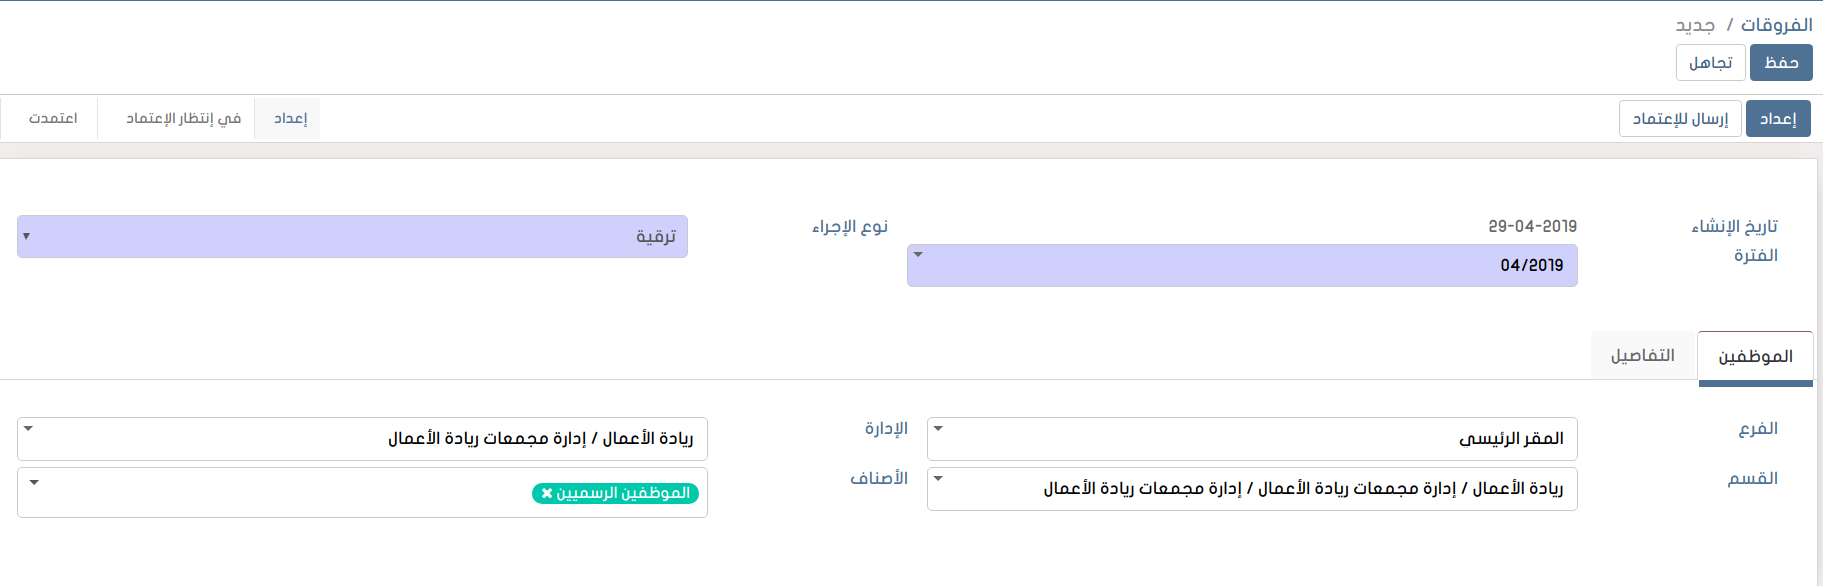Screen dimensions: 1823x586
Task: Open the القسم section dropdown arrow
Action: [x=938, y=479]
